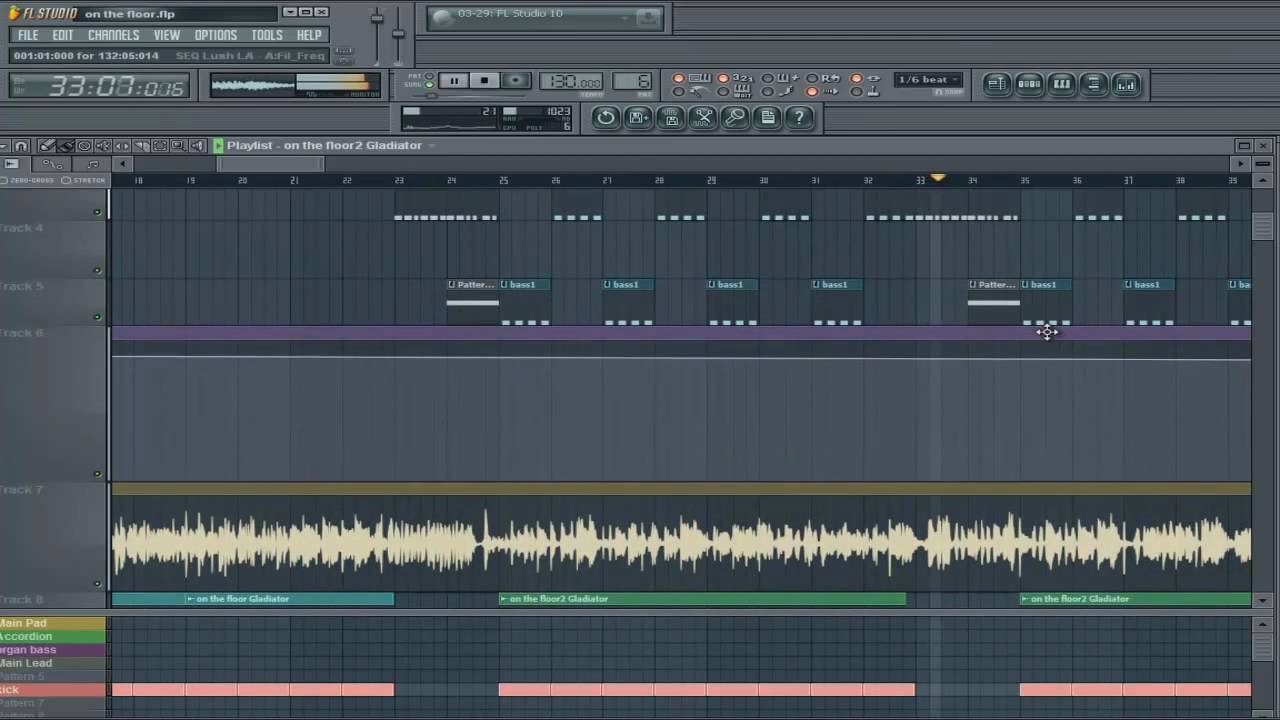The image size is (1280, 720).
Task: Toggle playlist magnet snap icon
Action: pos(21,146)
